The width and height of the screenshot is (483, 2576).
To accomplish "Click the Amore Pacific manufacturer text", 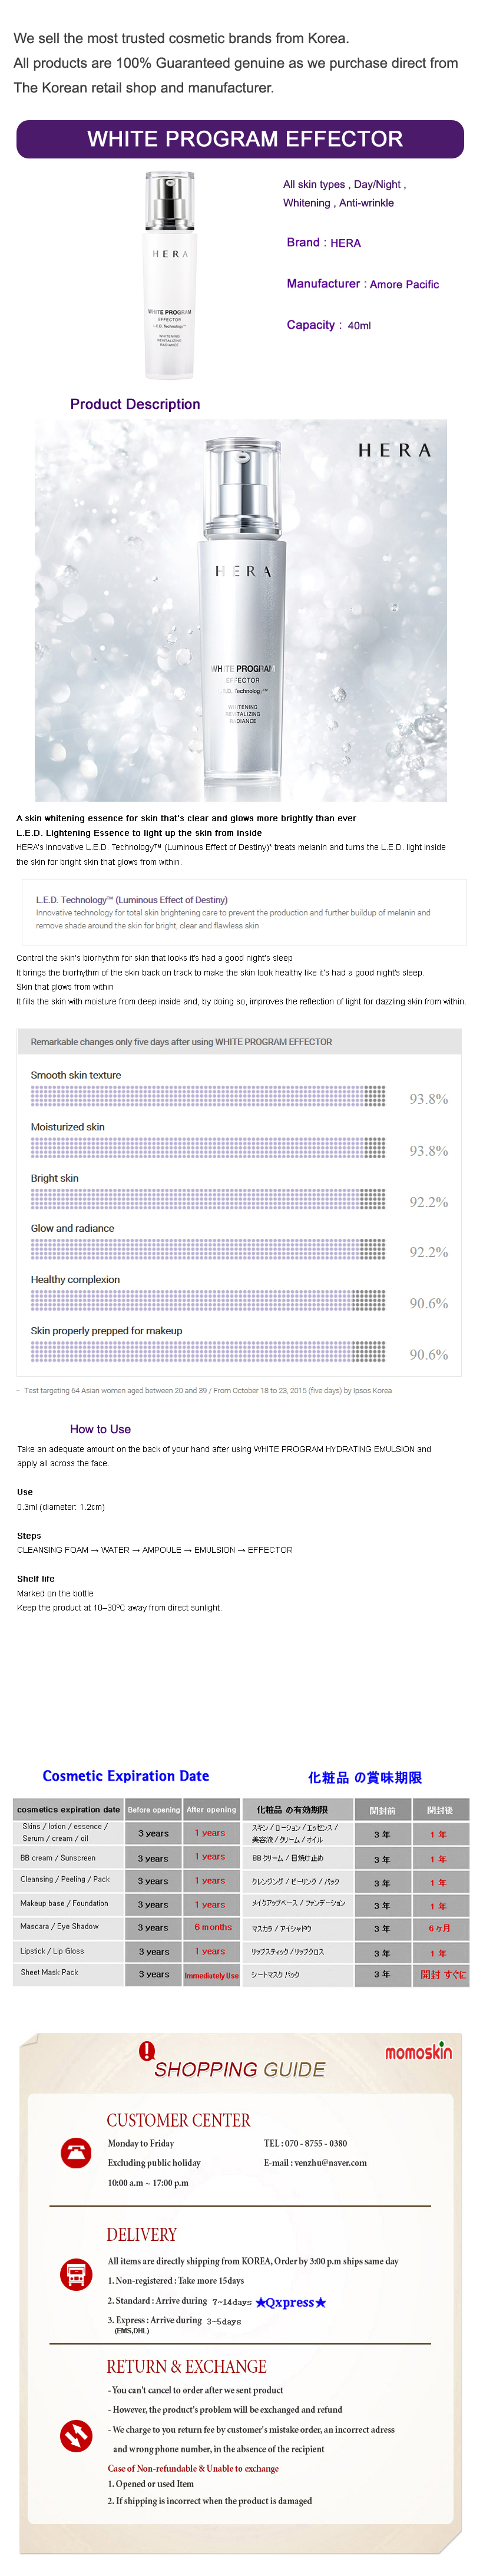I will tap(404, 285).
